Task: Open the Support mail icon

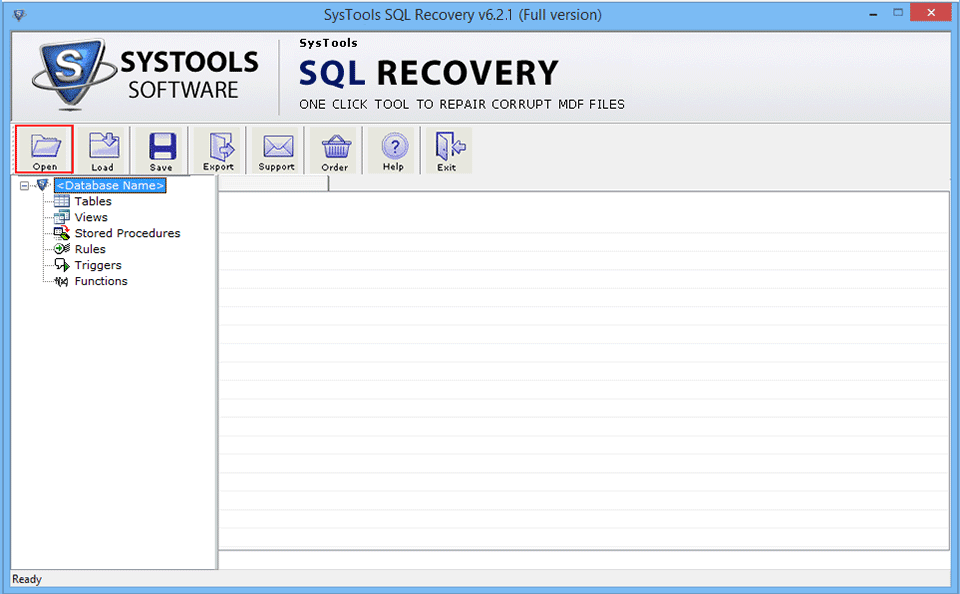Action: (x=275, y=148)
